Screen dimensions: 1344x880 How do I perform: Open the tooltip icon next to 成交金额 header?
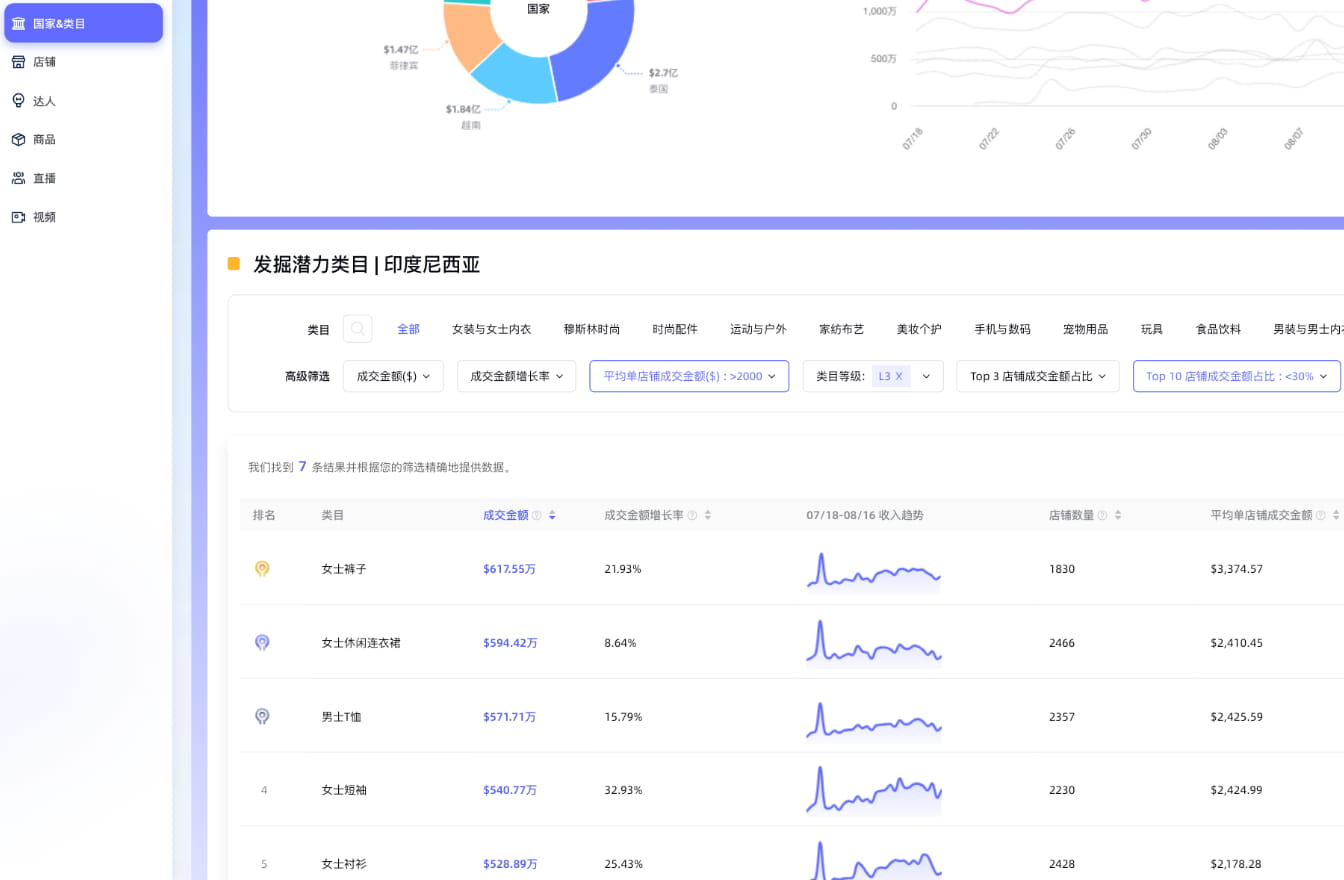537,514
